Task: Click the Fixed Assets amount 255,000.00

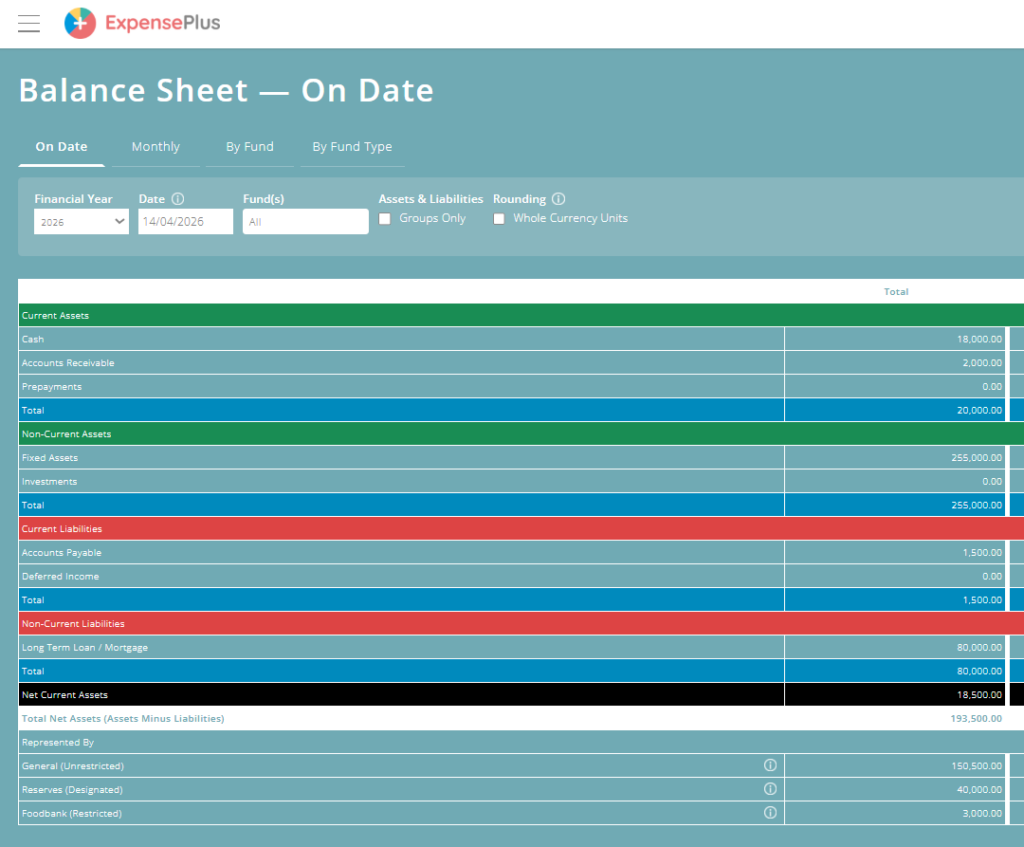Action: point(976,458)
